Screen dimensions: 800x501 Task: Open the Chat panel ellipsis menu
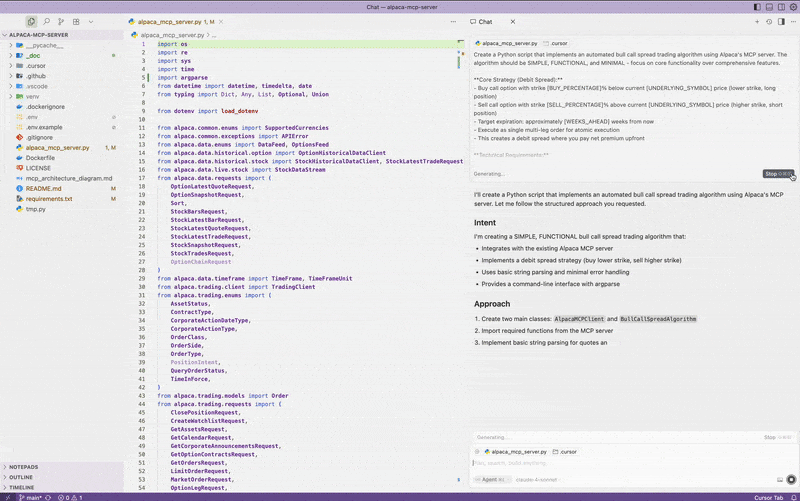(793, 22)
